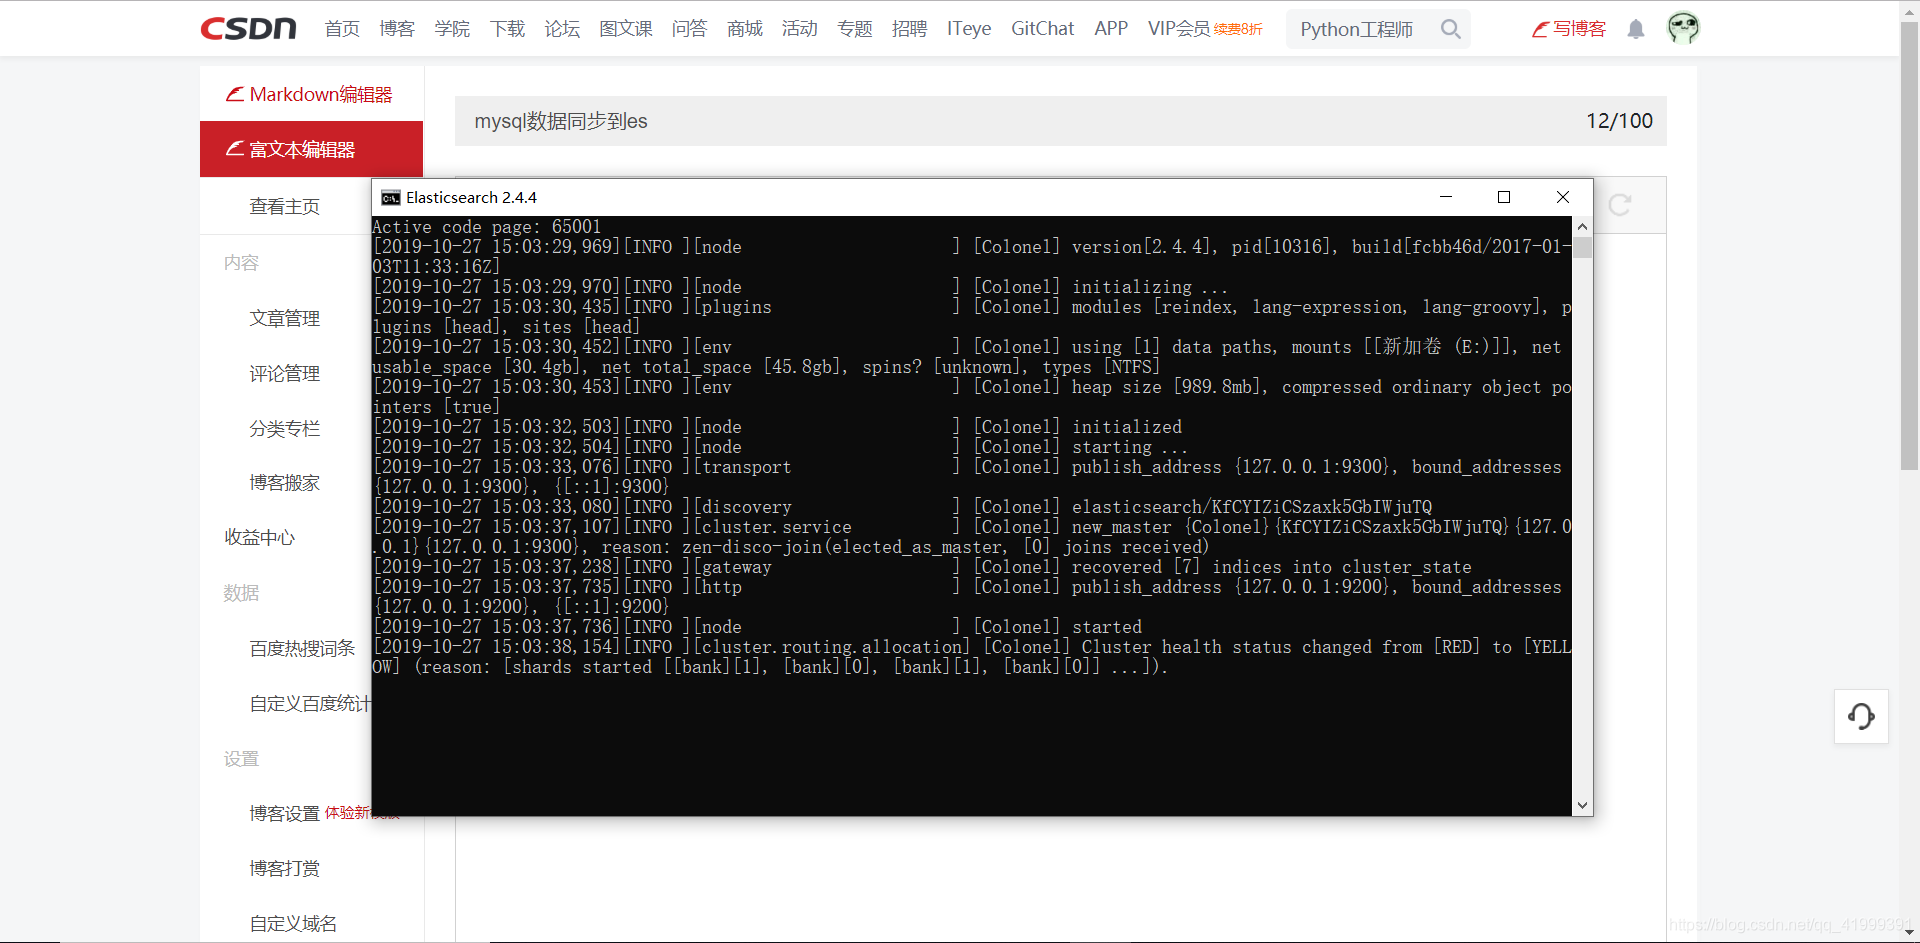
Task: Open 评论管理 in sidebar
Action: point(285,373)
